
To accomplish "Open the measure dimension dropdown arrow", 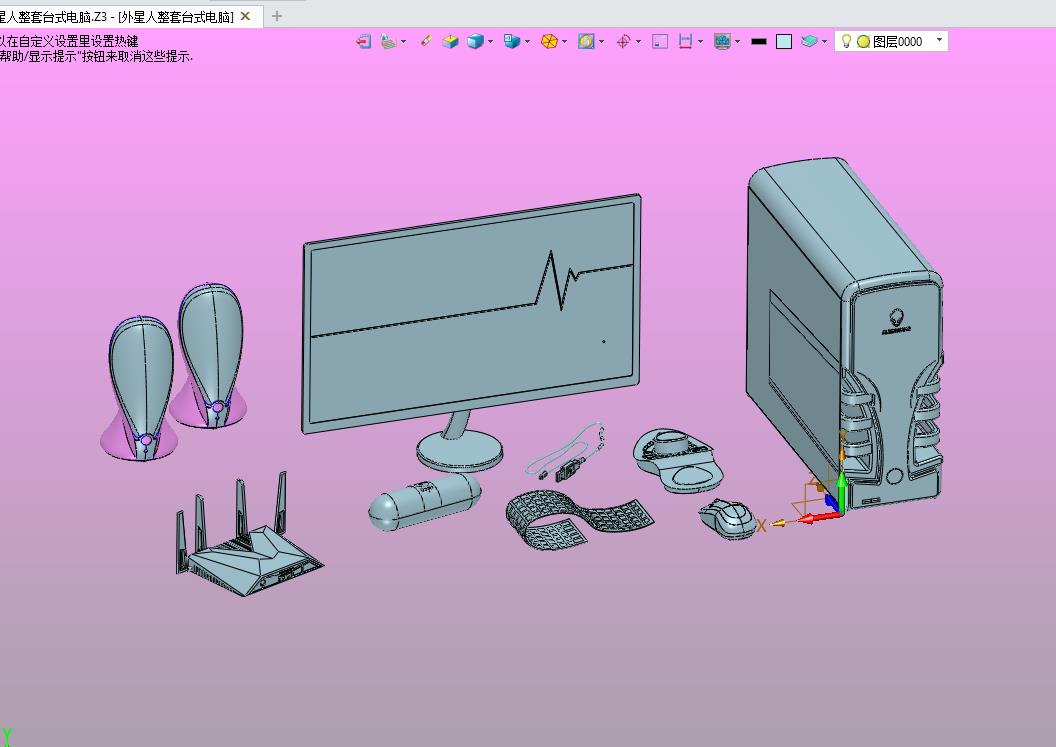I will (700, 42).
